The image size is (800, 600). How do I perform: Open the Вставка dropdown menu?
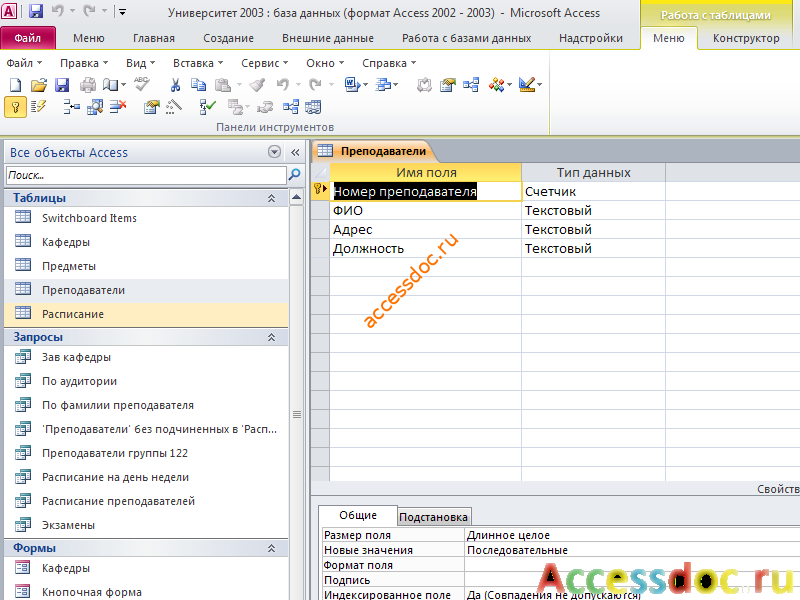[x=198, y=63]
